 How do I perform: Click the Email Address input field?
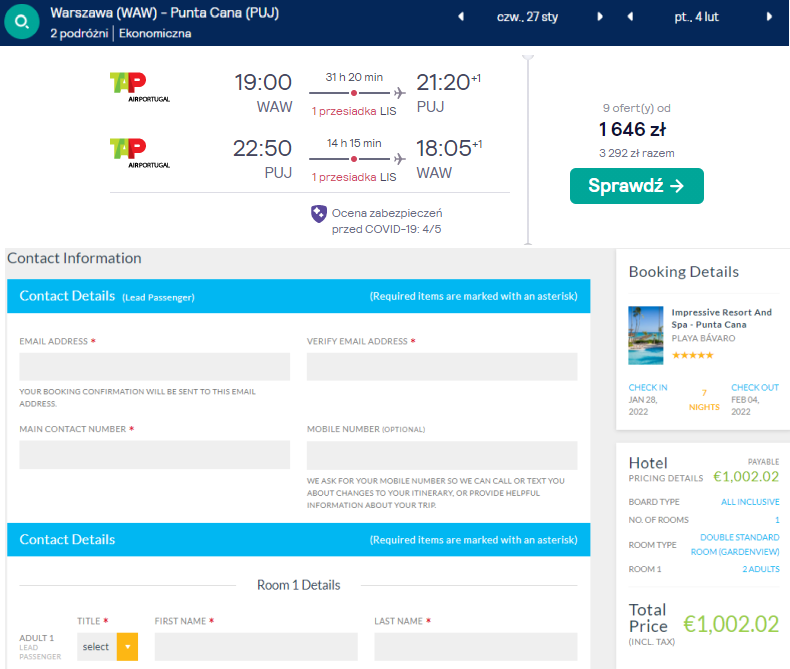[x=154, y=367]
